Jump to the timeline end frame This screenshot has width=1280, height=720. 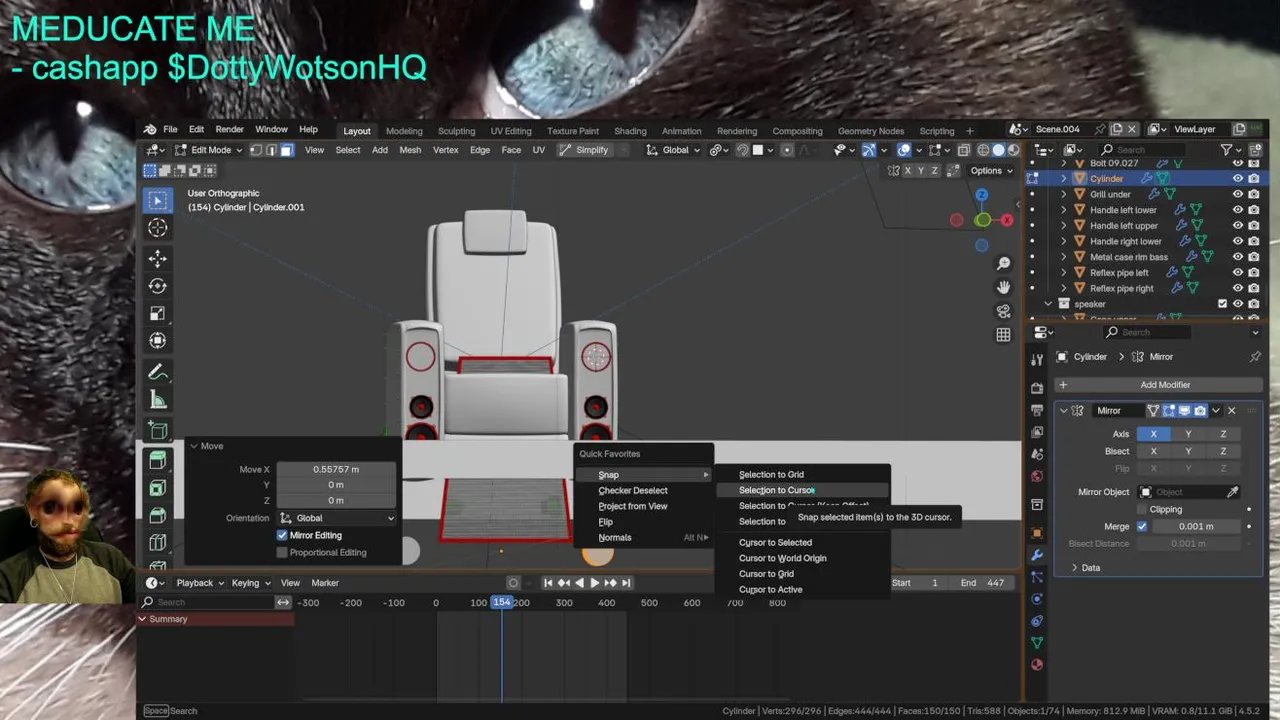[x=626, y=583]
